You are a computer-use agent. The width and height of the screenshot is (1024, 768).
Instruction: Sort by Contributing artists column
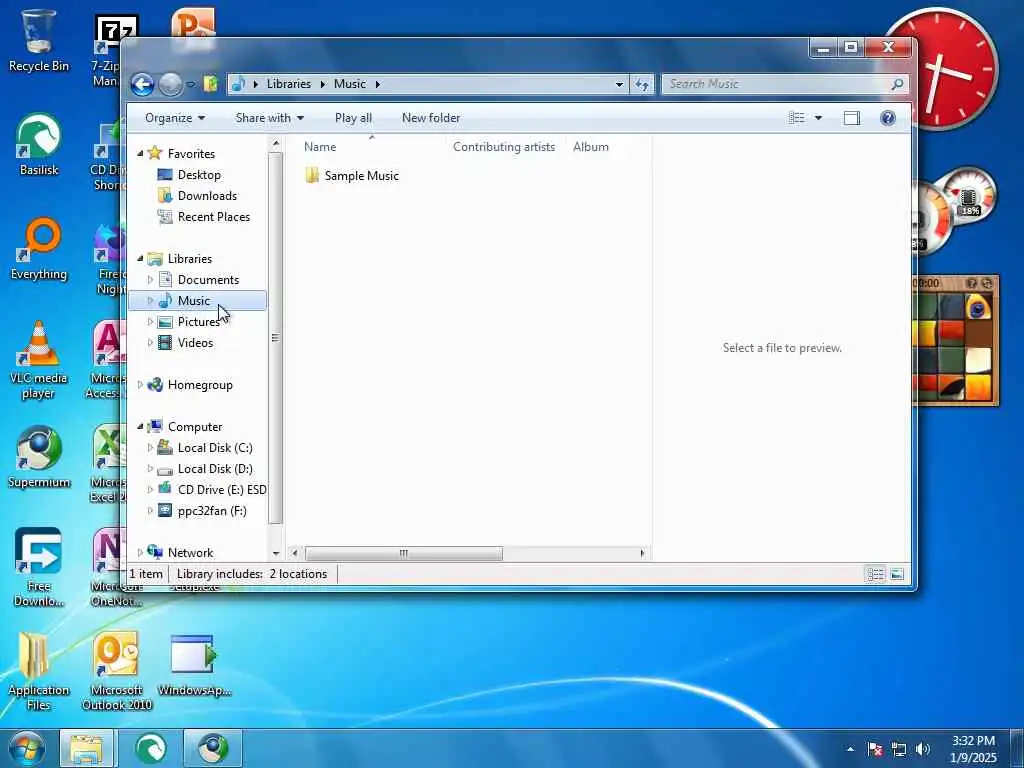pos(504,147)
